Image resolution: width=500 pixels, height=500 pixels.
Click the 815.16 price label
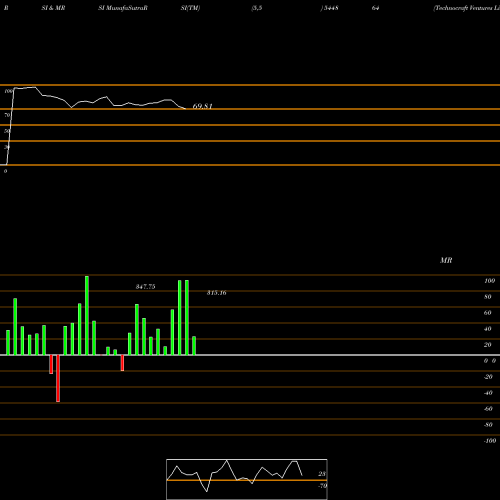(x=217, y=293)
